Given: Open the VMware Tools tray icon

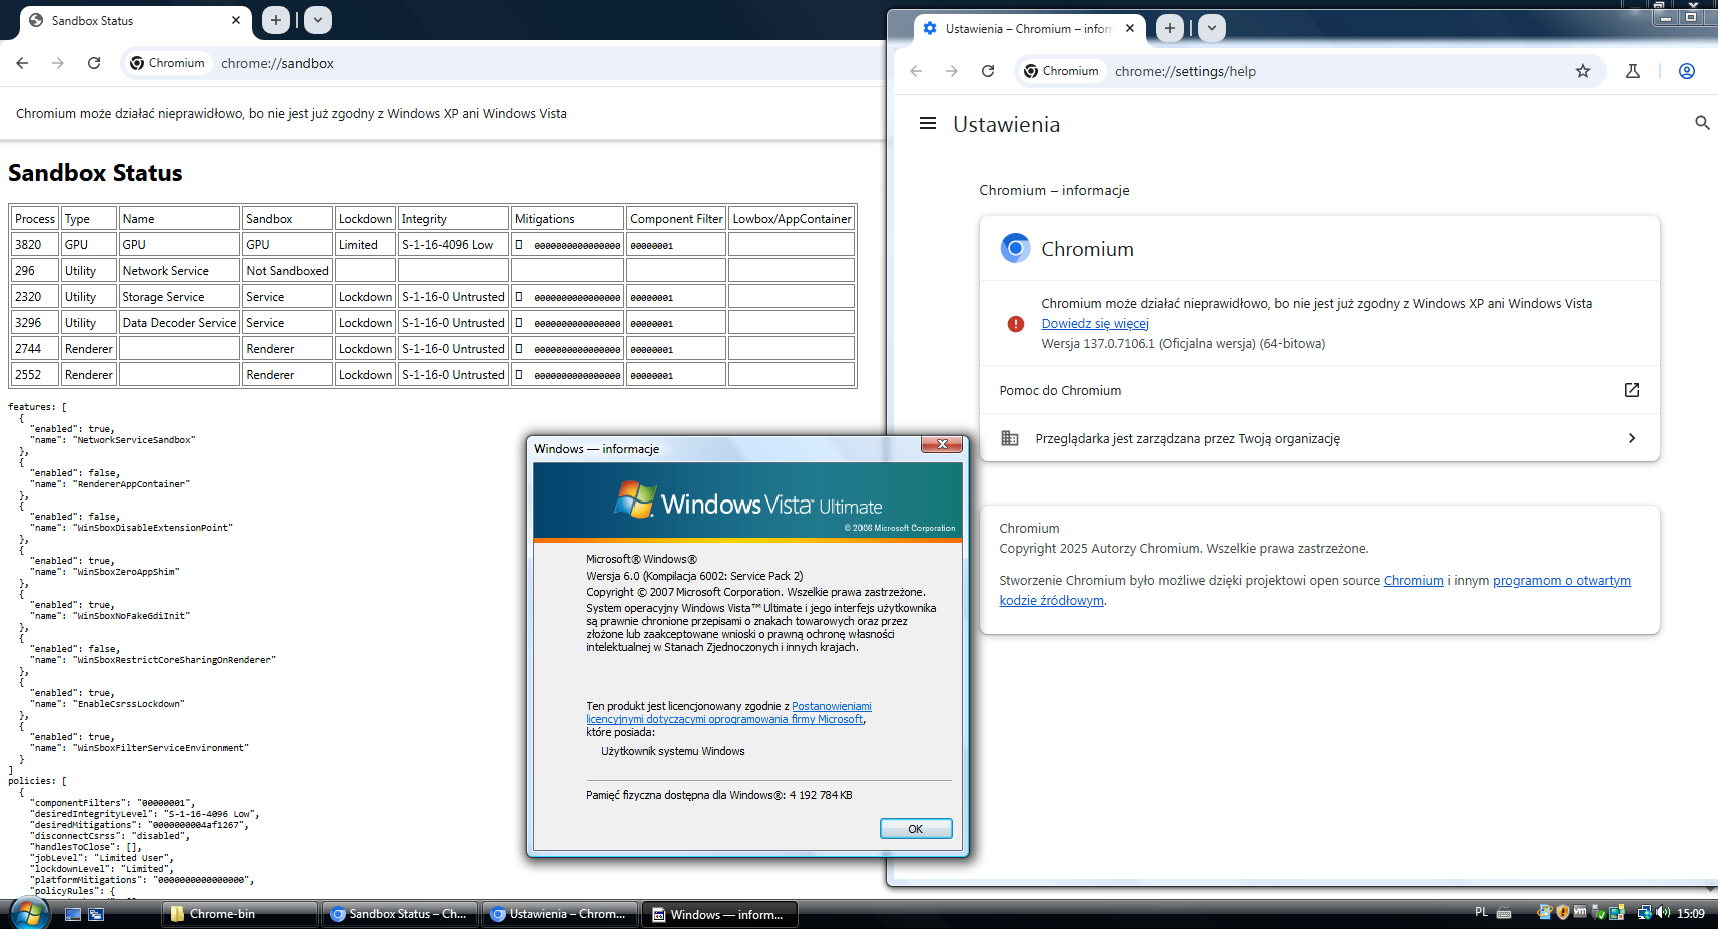Looking at the screenshot, I should (x=1580, y=912).
